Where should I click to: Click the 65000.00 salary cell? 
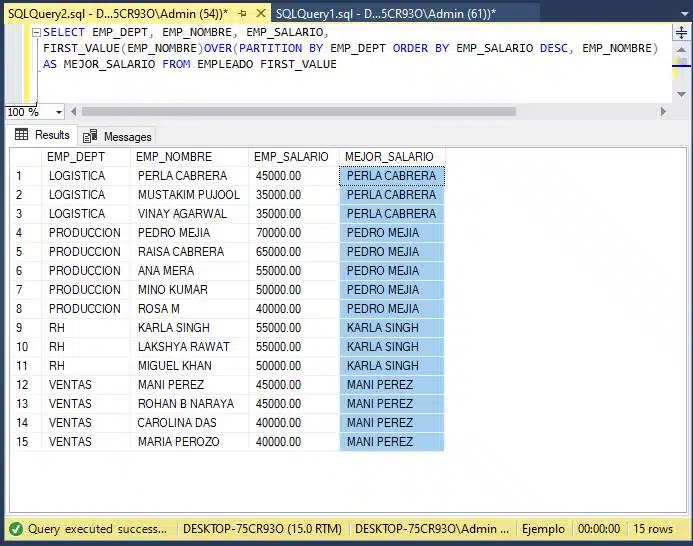[x=293, y=252]
